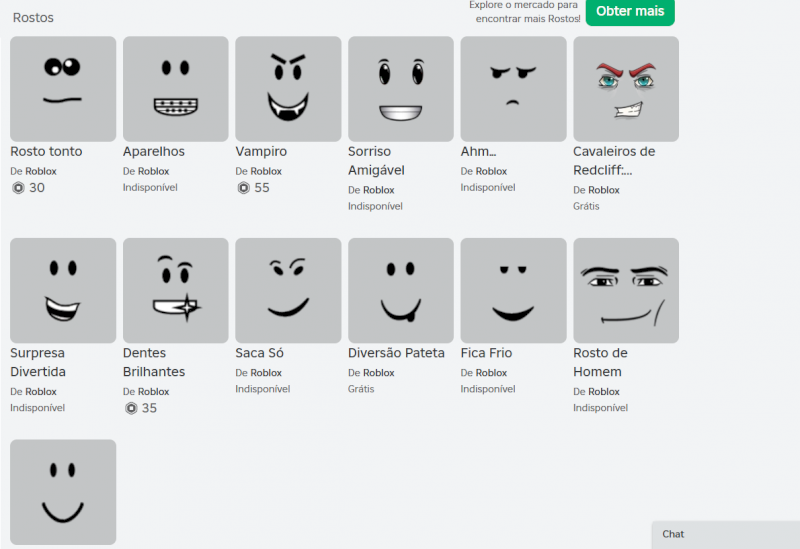This screenshot has height=549, width=800.
Task: Click the Obter mais button
Action: point(630,11)
